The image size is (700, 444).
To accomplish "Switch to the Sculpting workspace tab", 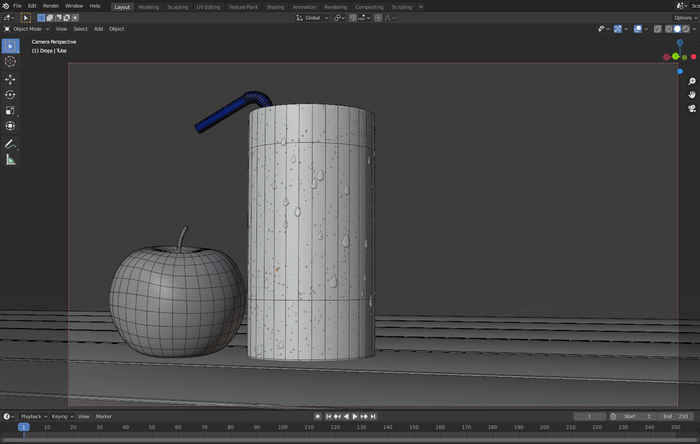I will coord(177,6).
